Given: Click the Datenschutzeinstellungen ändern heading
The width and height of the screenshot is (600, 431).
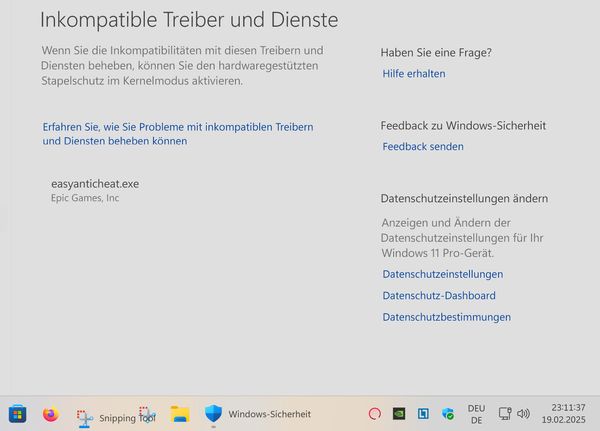Looking at the screenshot, I should point(464,198).
